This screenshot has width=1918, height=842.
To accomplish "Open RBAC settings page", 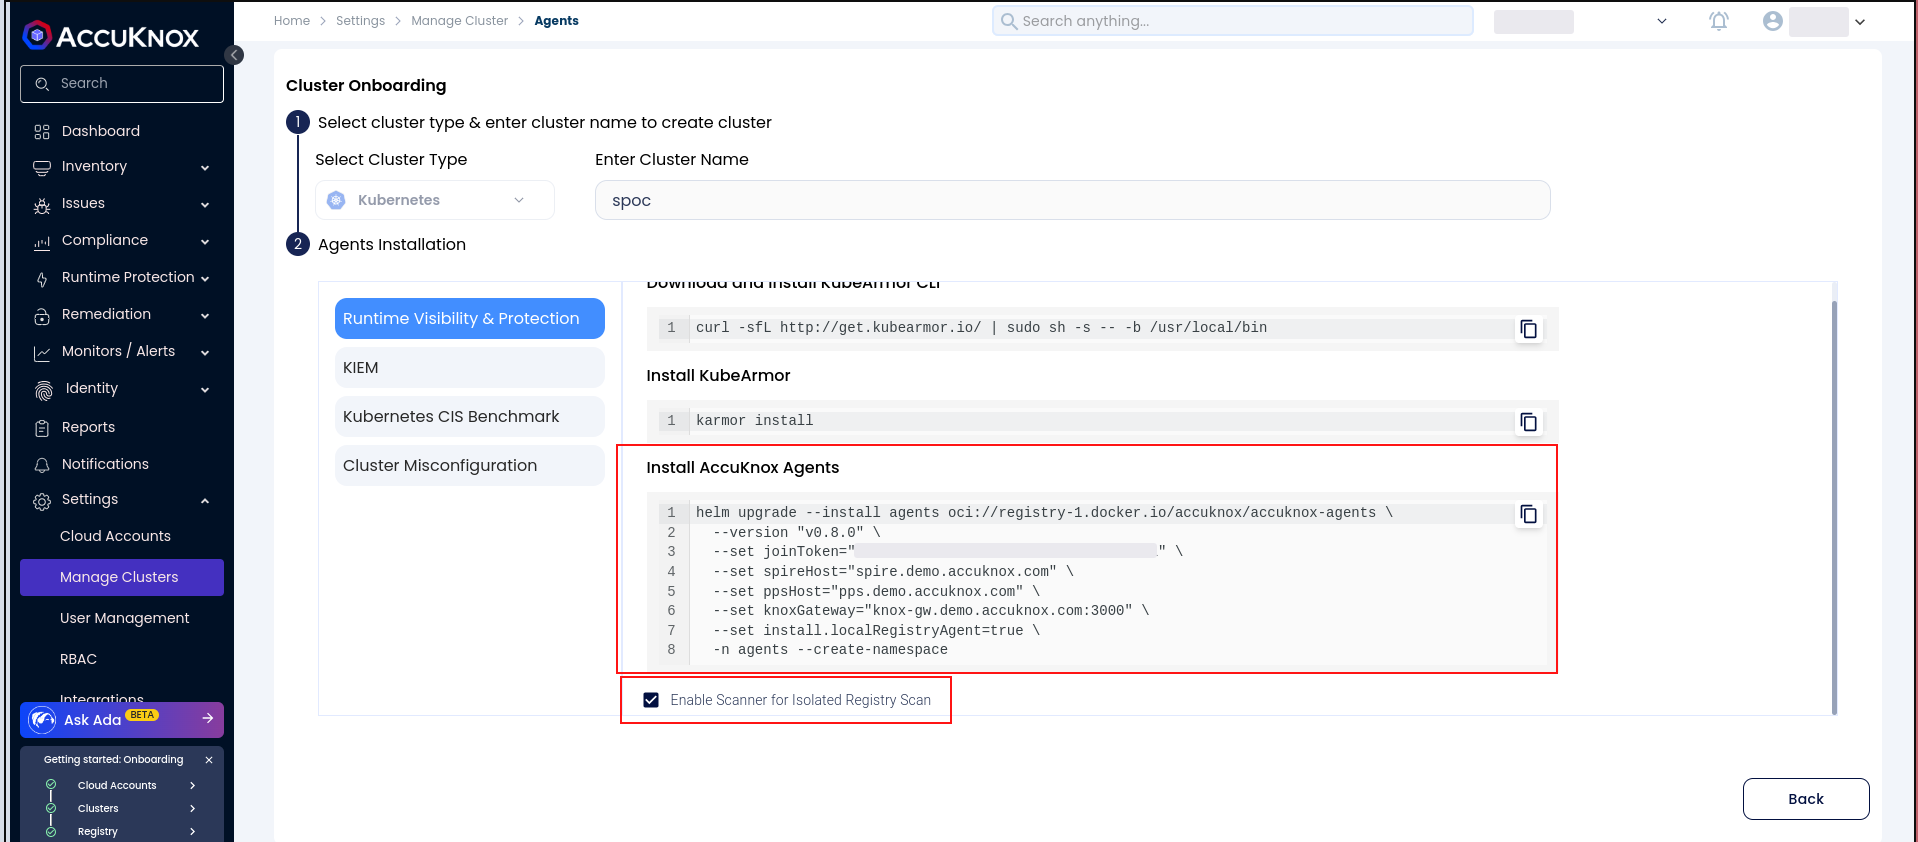I will (78, 660).
